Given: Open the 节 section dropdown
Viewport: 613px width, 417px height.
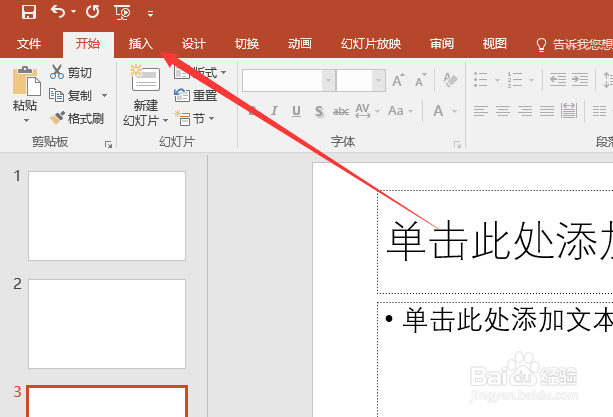Looking at the screenshot, I should click(x=195, y=118).
